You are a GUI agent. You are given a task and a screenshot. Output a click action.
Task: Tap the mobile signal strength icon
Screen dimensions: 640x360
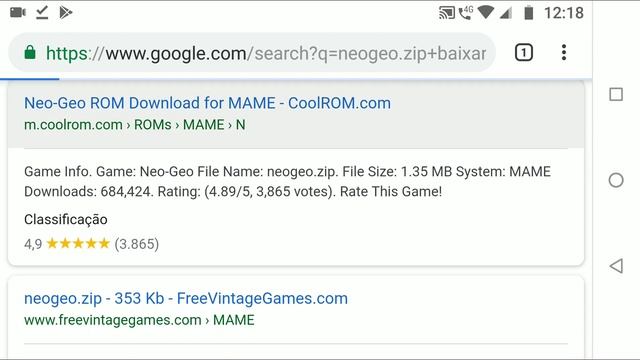506,13
